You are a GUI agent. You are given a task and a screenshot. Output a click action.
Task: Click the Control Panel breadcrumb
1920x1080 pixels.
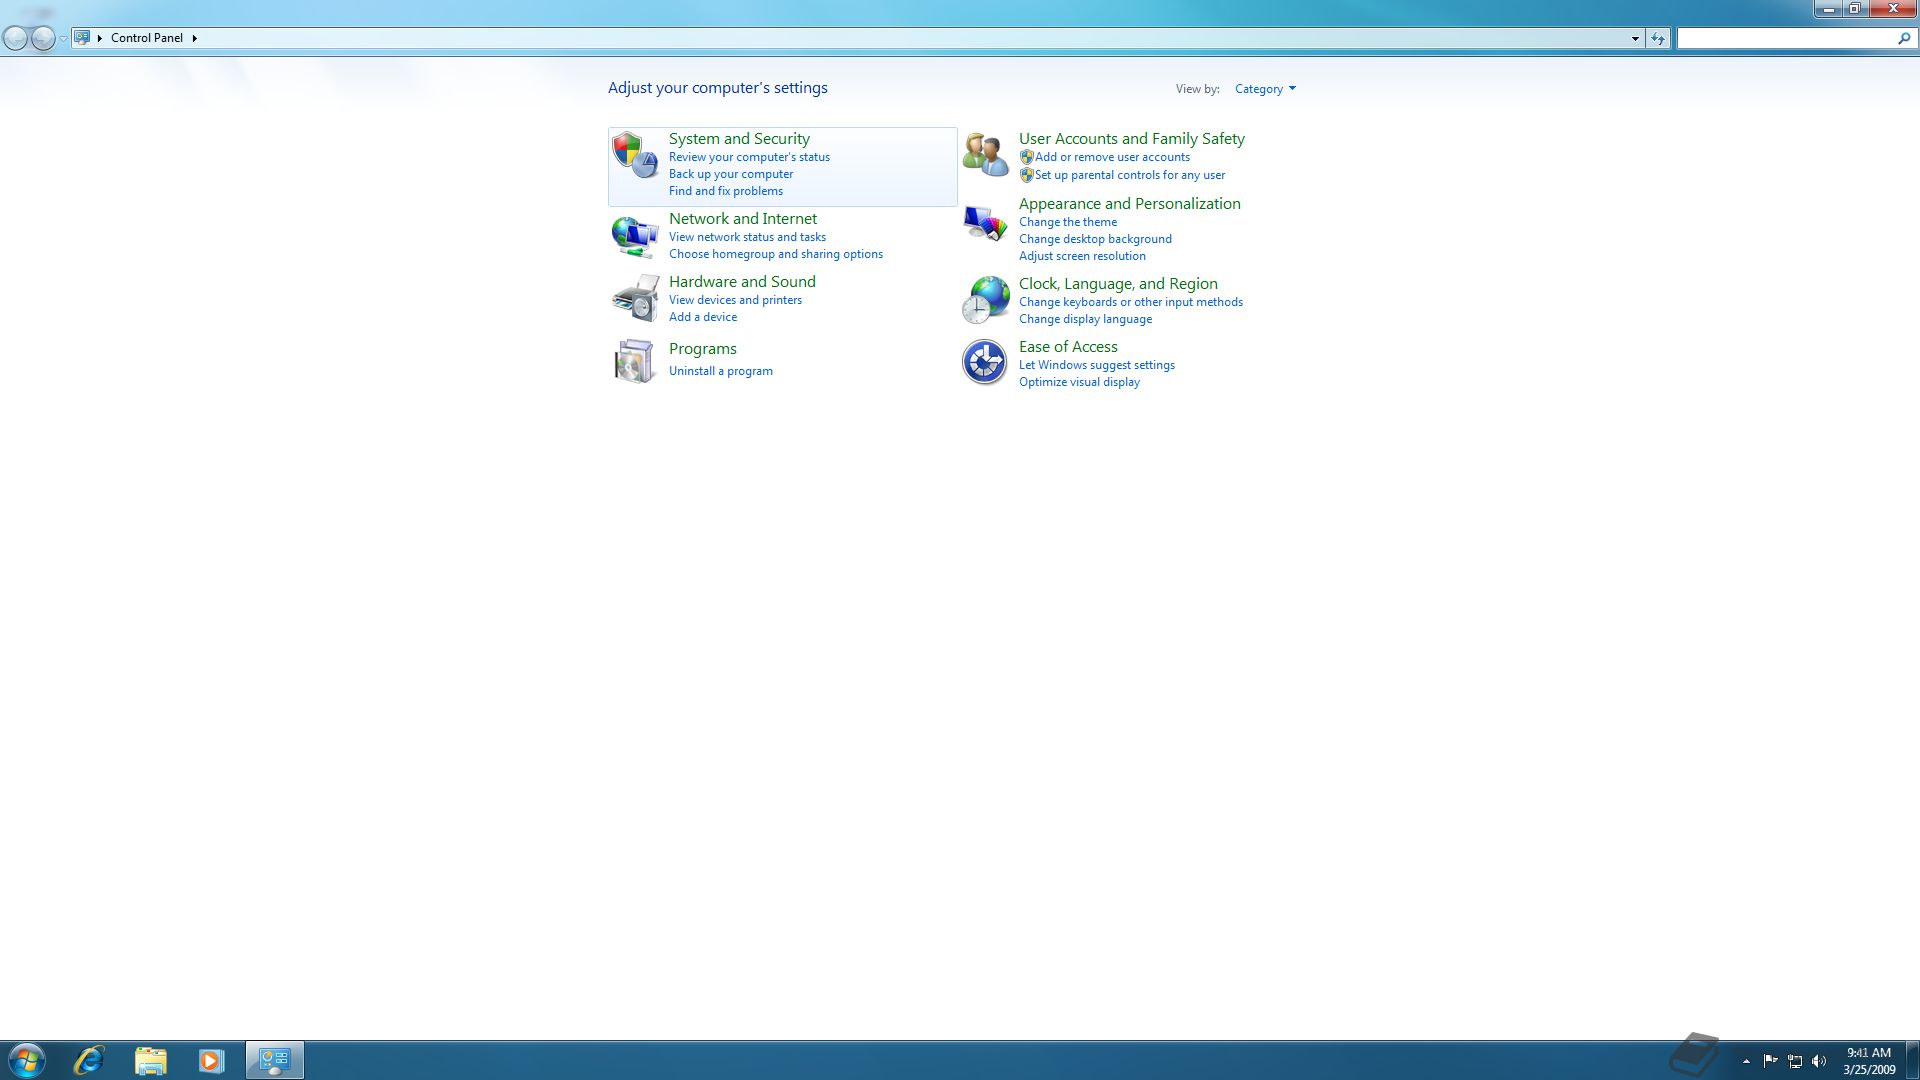[147, 38]
